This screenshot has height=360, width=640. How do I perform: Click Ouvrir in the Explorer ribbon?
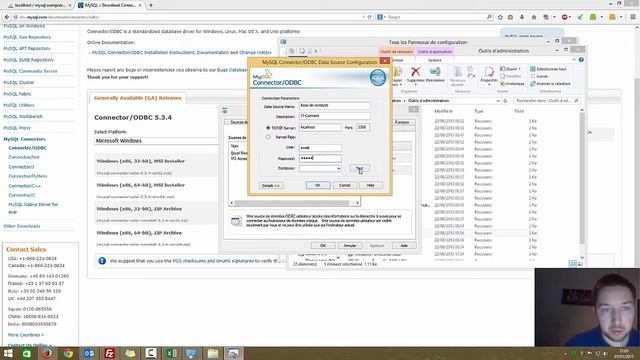pos(510,69)
